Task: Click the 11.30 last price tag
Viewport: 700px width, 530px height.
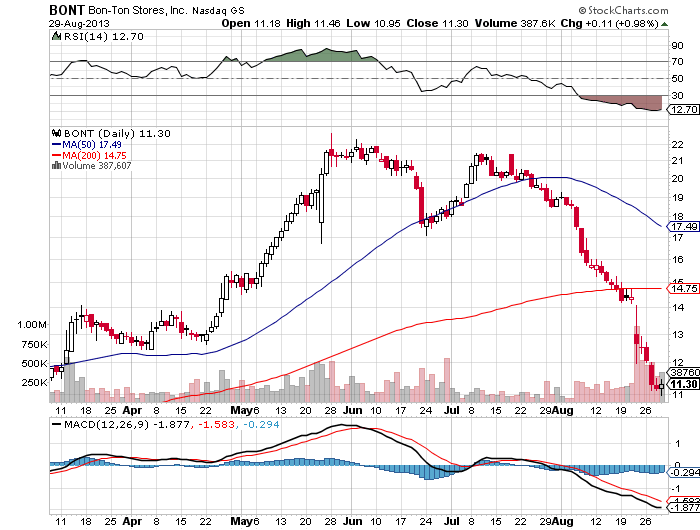Action: click(683, 384)
